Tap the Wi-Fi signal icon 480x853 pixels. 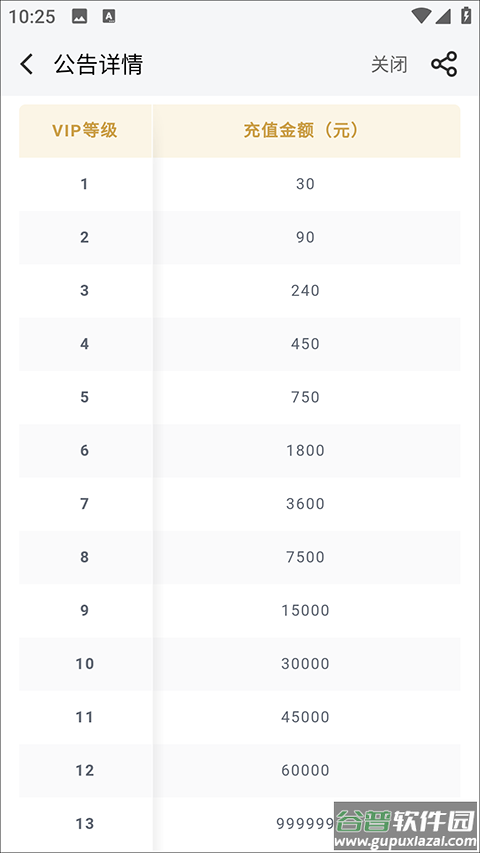[x=420, y=16]
